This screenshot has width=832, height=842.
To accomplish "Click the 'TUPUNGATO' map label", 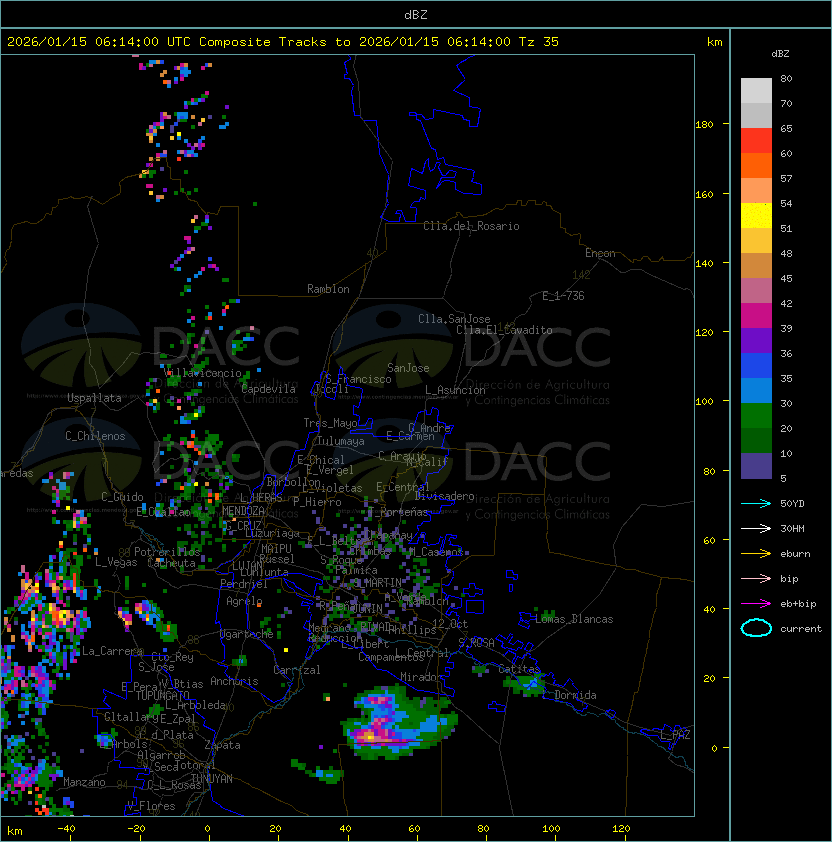I will pyautogui.click(x=162, y=695).
